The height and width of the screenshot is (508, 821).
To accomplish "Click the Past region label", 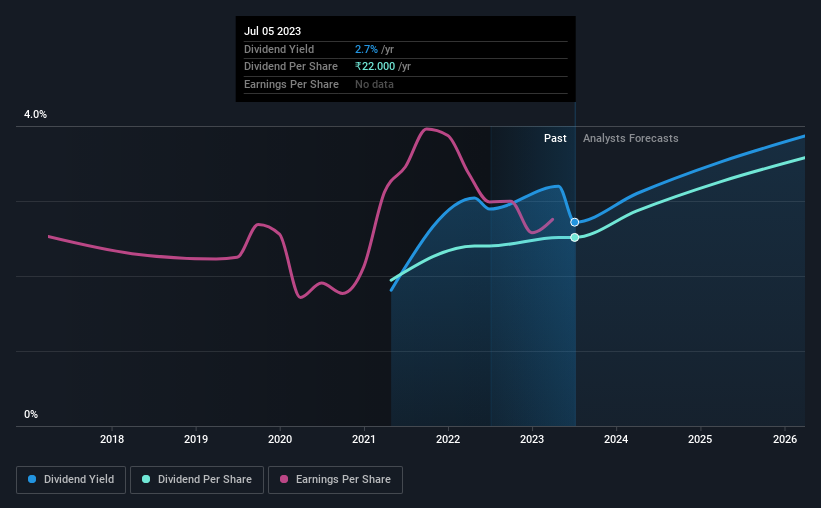I will [x=555, y=138].
